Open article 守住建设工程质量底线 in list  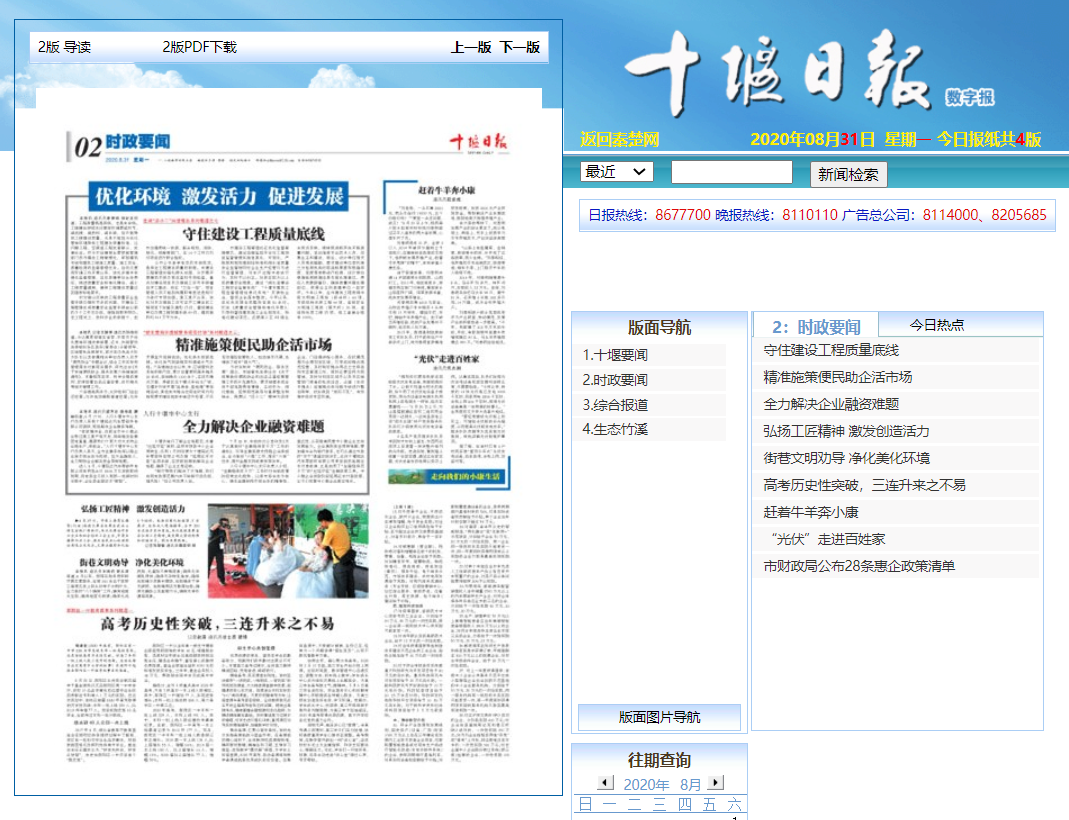pos(831,350)
